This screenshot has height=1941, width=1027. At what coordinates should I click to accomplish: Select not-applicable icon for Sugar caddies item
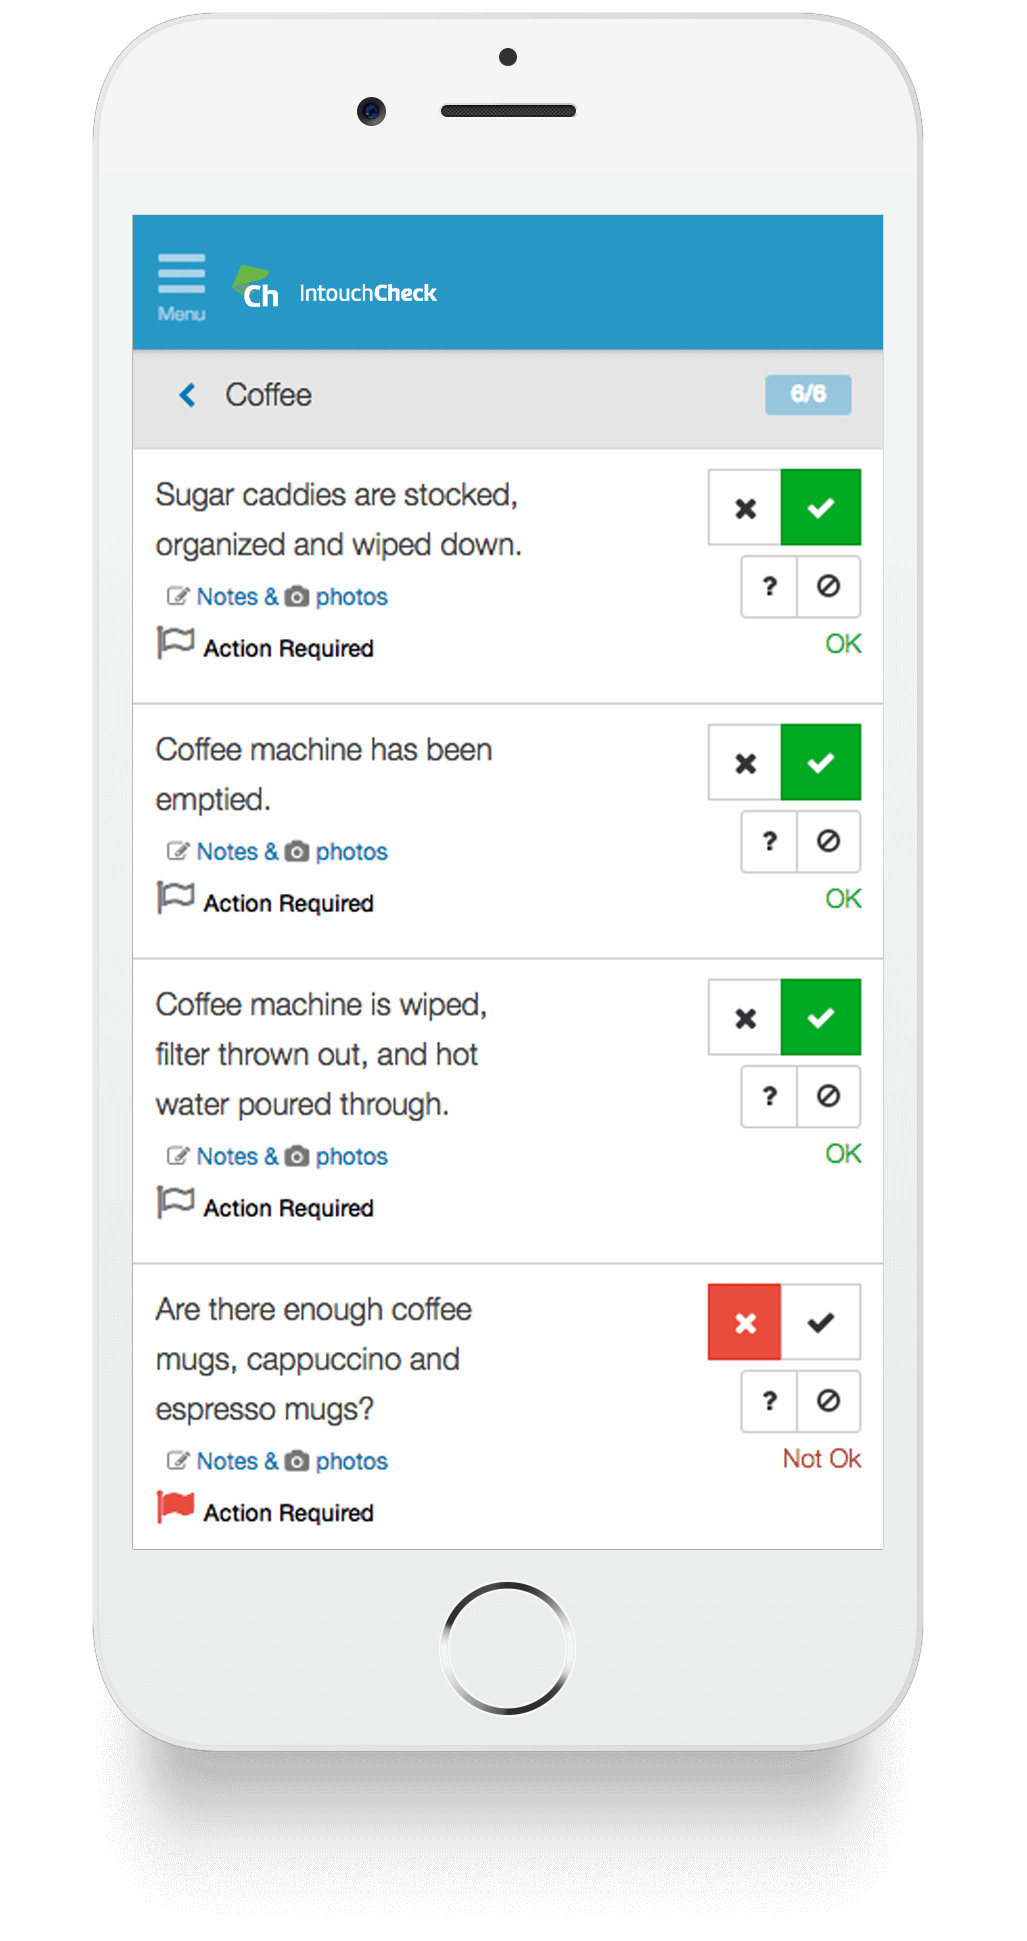pyautogui.click(x=828, y=586)
